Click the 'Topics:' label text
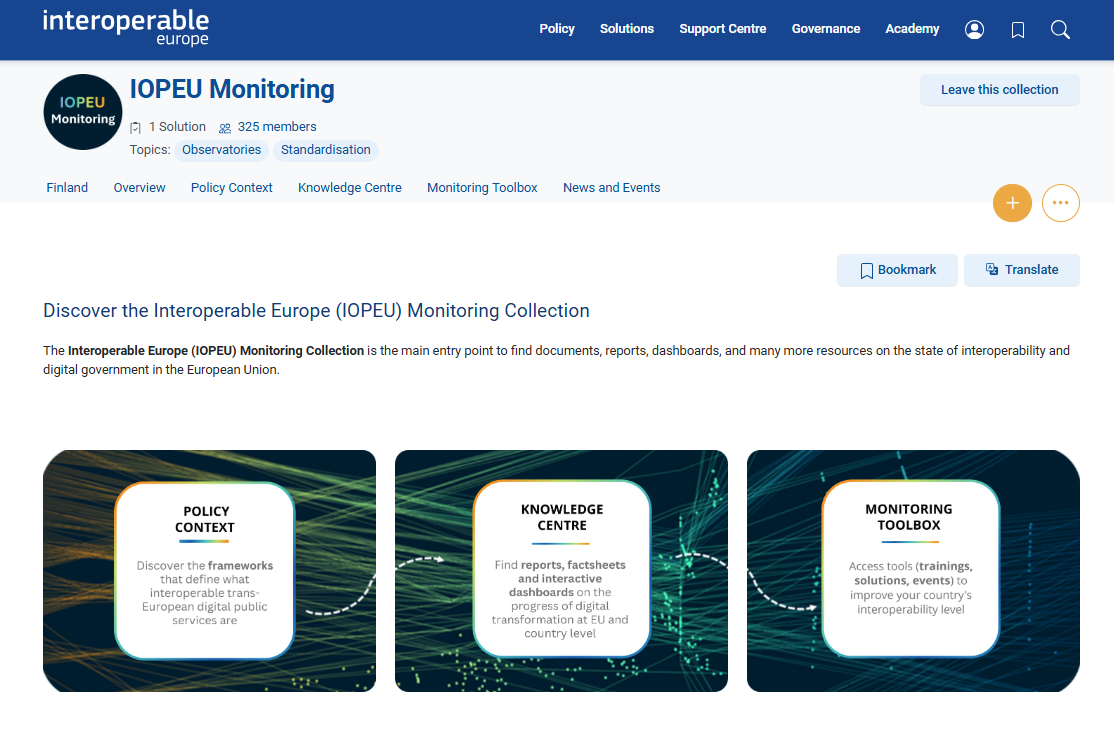 tap(150, 150)
